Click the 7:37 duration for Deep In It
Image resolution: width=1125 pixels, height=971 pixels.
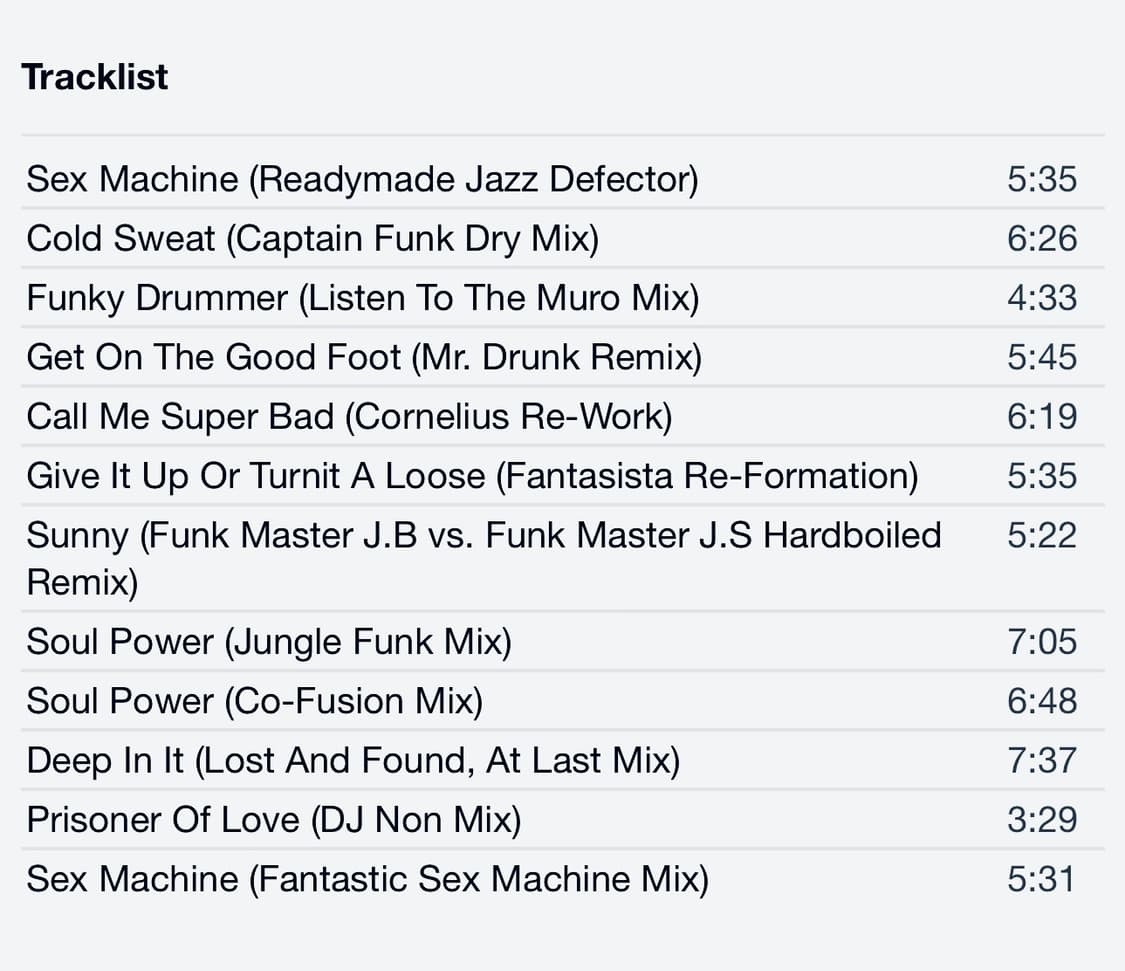(x=1042, y=761)
